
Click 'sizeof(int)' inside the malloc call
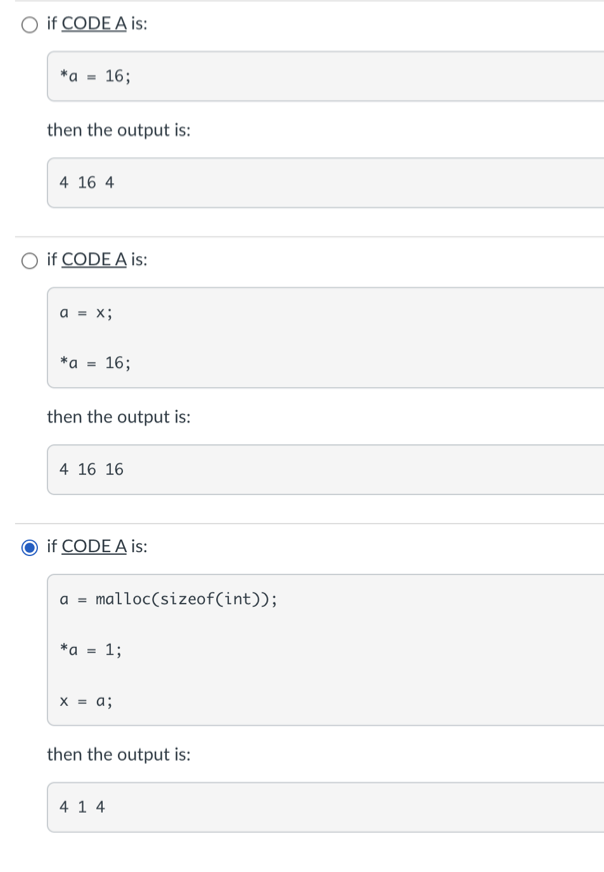208,599
